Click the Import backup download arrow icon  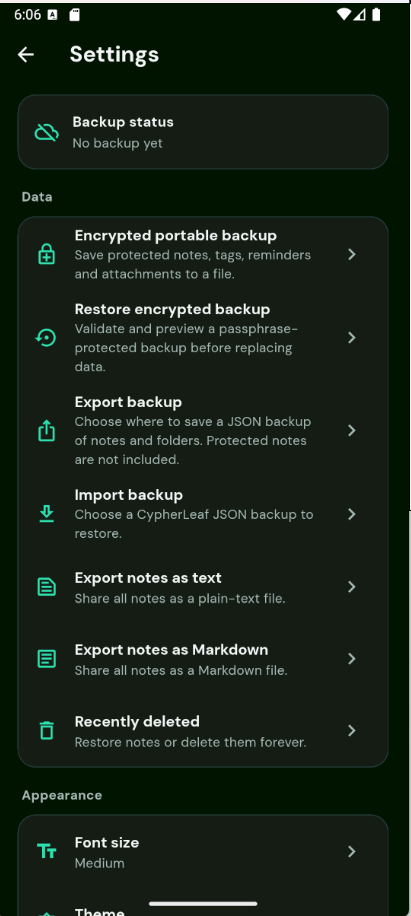pyautogui.click(x=47, y=514)
